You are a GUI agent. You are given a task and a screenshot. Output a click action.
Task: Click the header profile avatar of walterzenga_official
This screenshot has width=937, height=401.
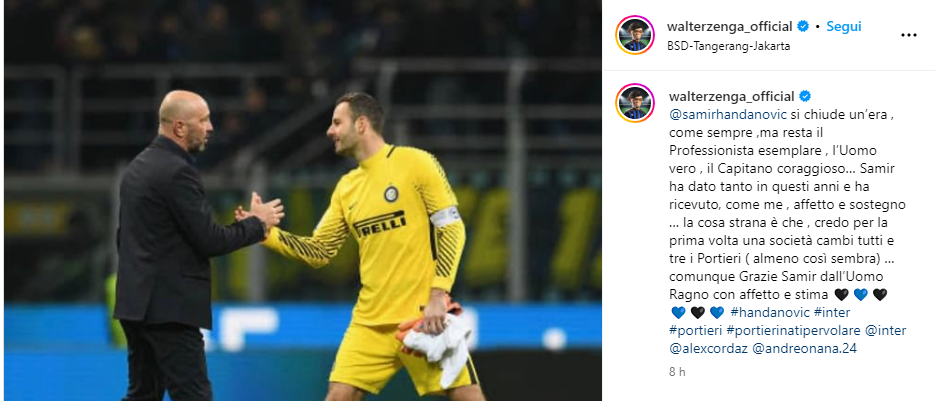point(635,35)
